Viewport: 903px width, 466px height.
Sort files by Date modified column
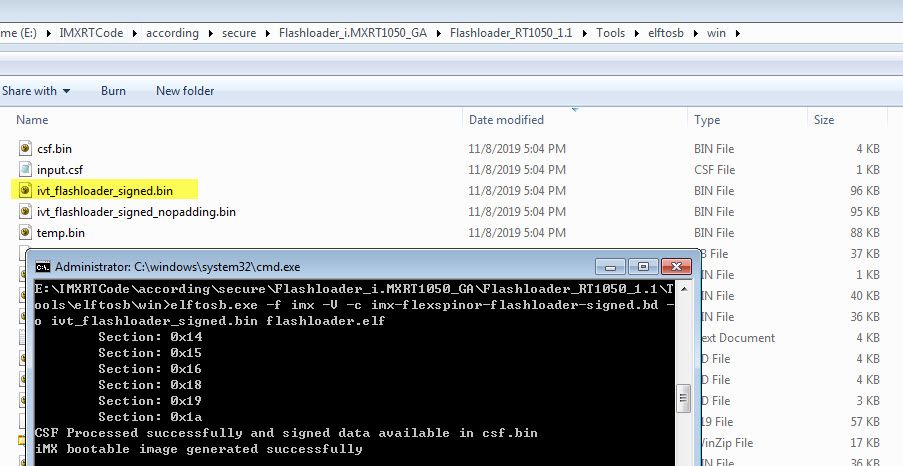click(506, 120)
